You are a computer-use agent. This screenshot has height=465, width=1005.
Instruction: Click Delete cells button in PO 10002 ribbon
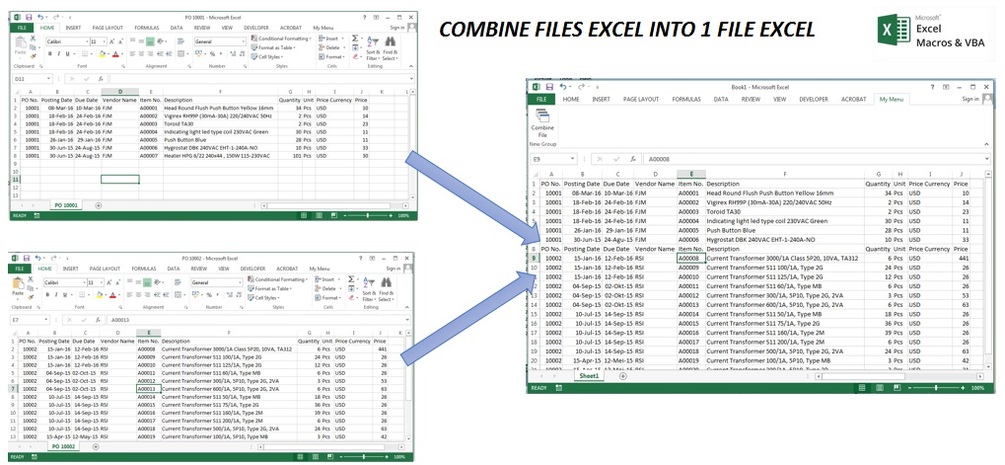coord(327,289)
